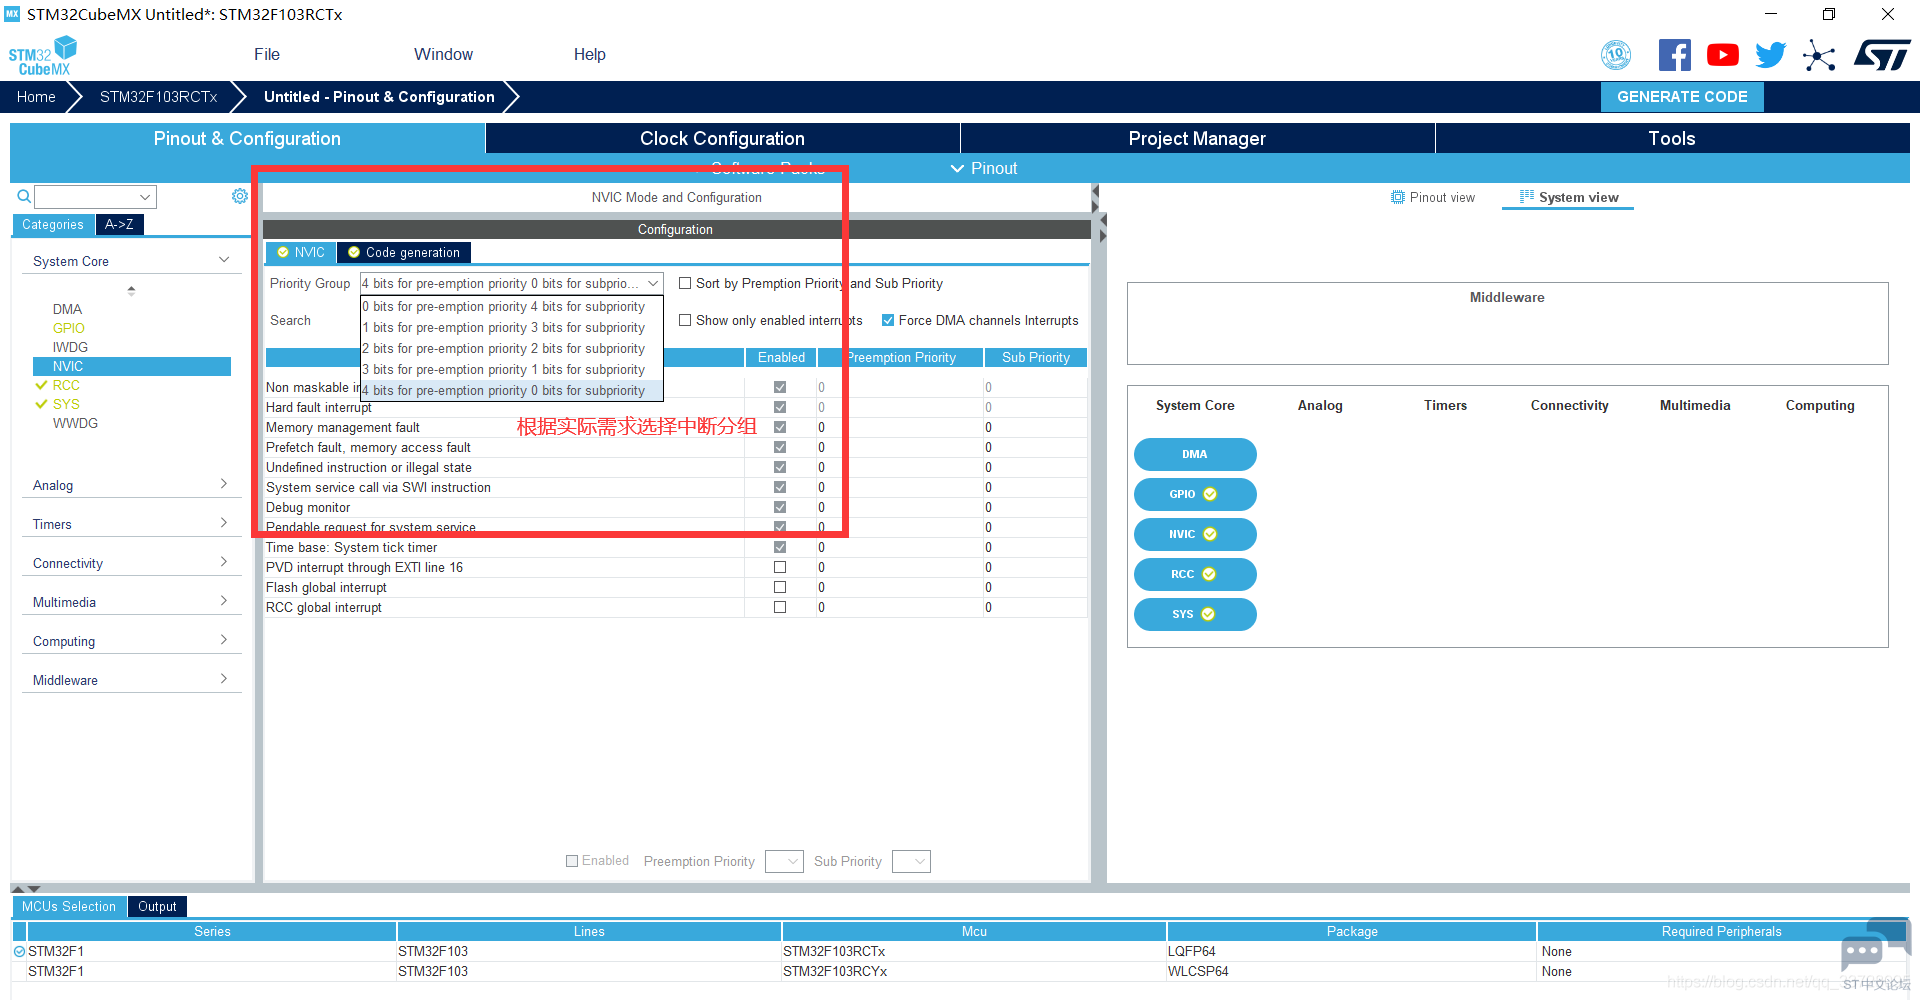Click the ST community network icon
Image resolution: width=1920 pixels, height=1000 pixels.
[x=1820, y=55]
